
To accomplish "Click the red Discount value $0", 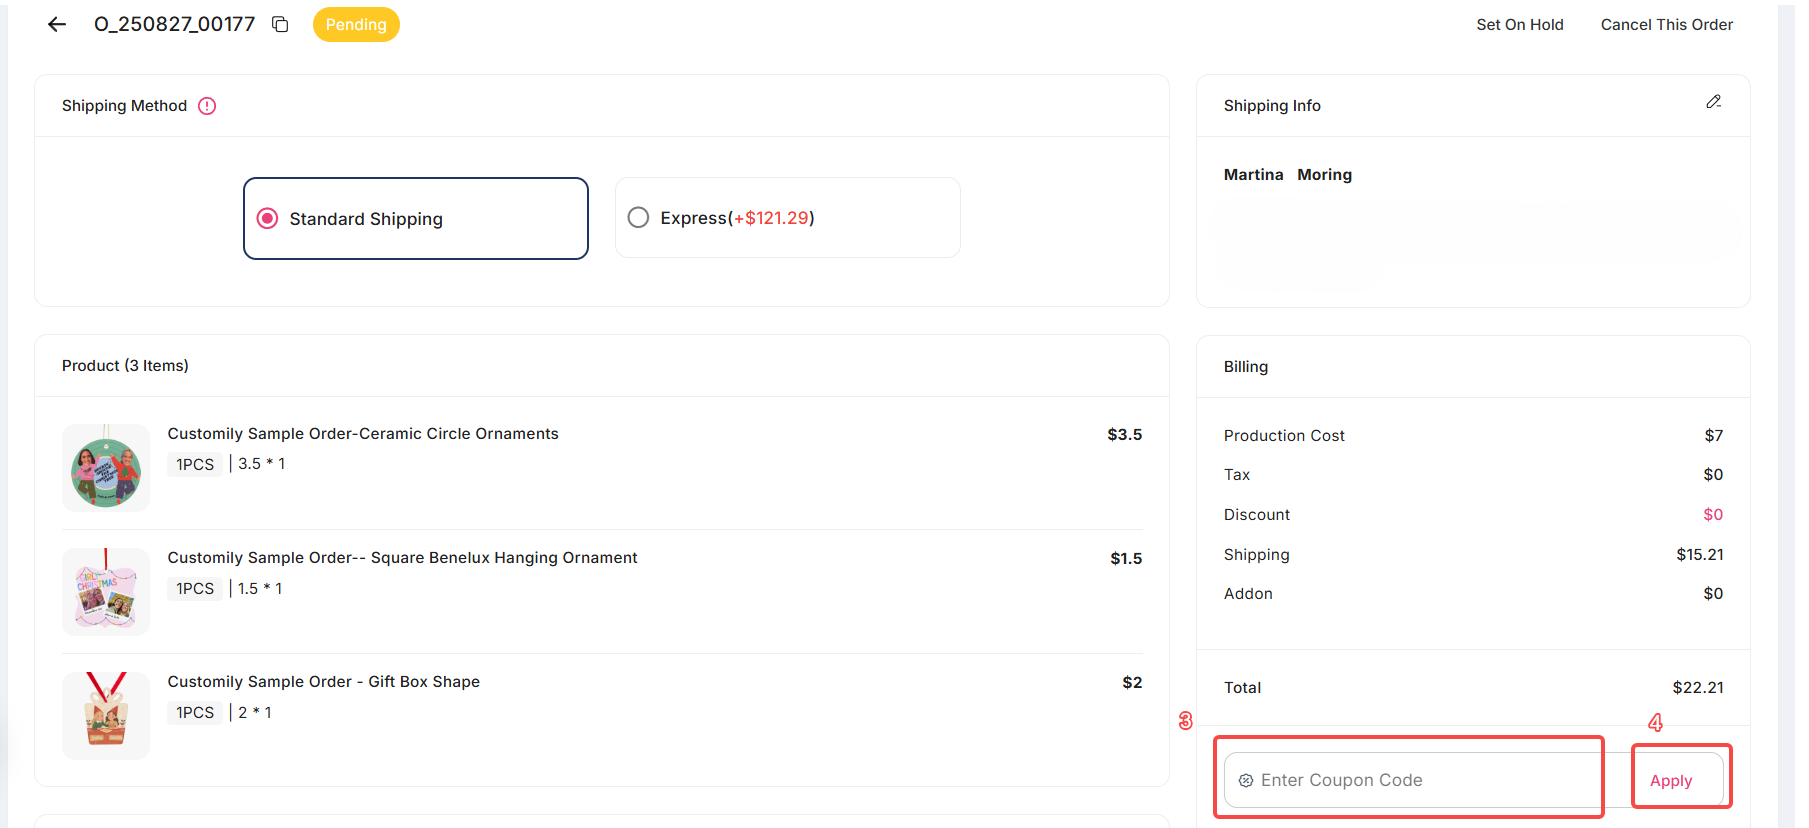I will click(1713, 515).
